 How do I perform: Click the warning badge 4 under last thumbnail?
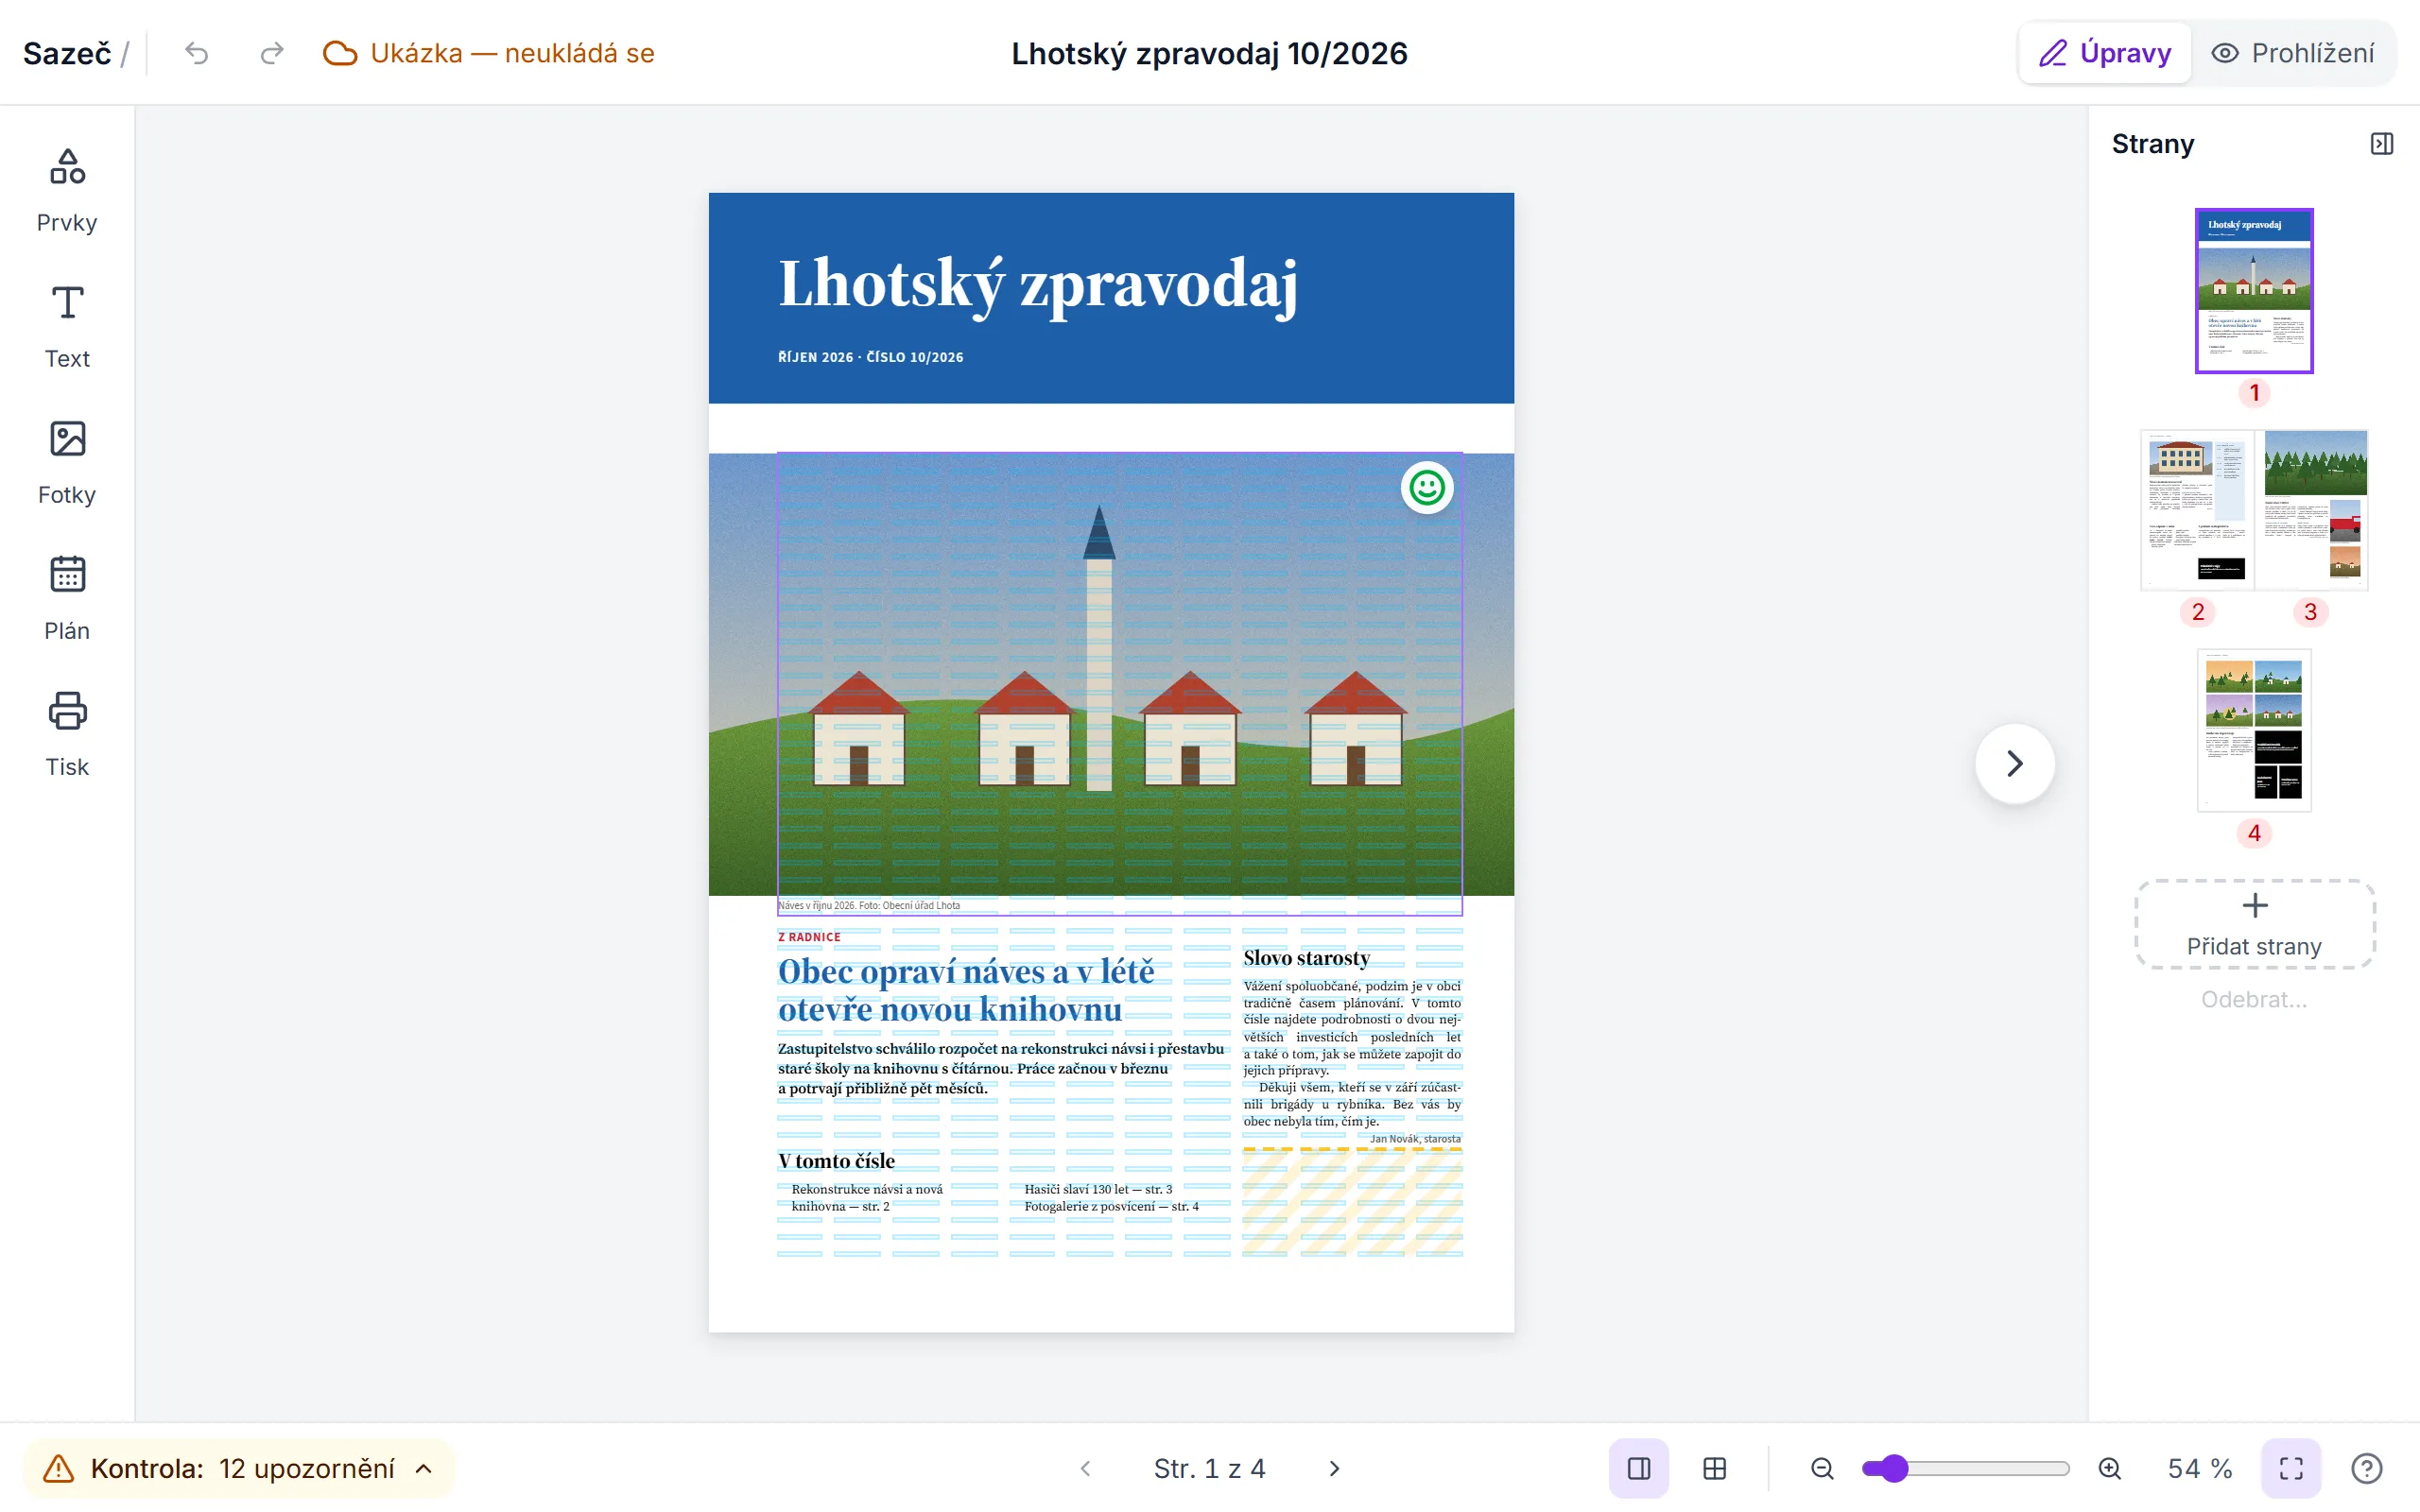(x=2254, y=833)
